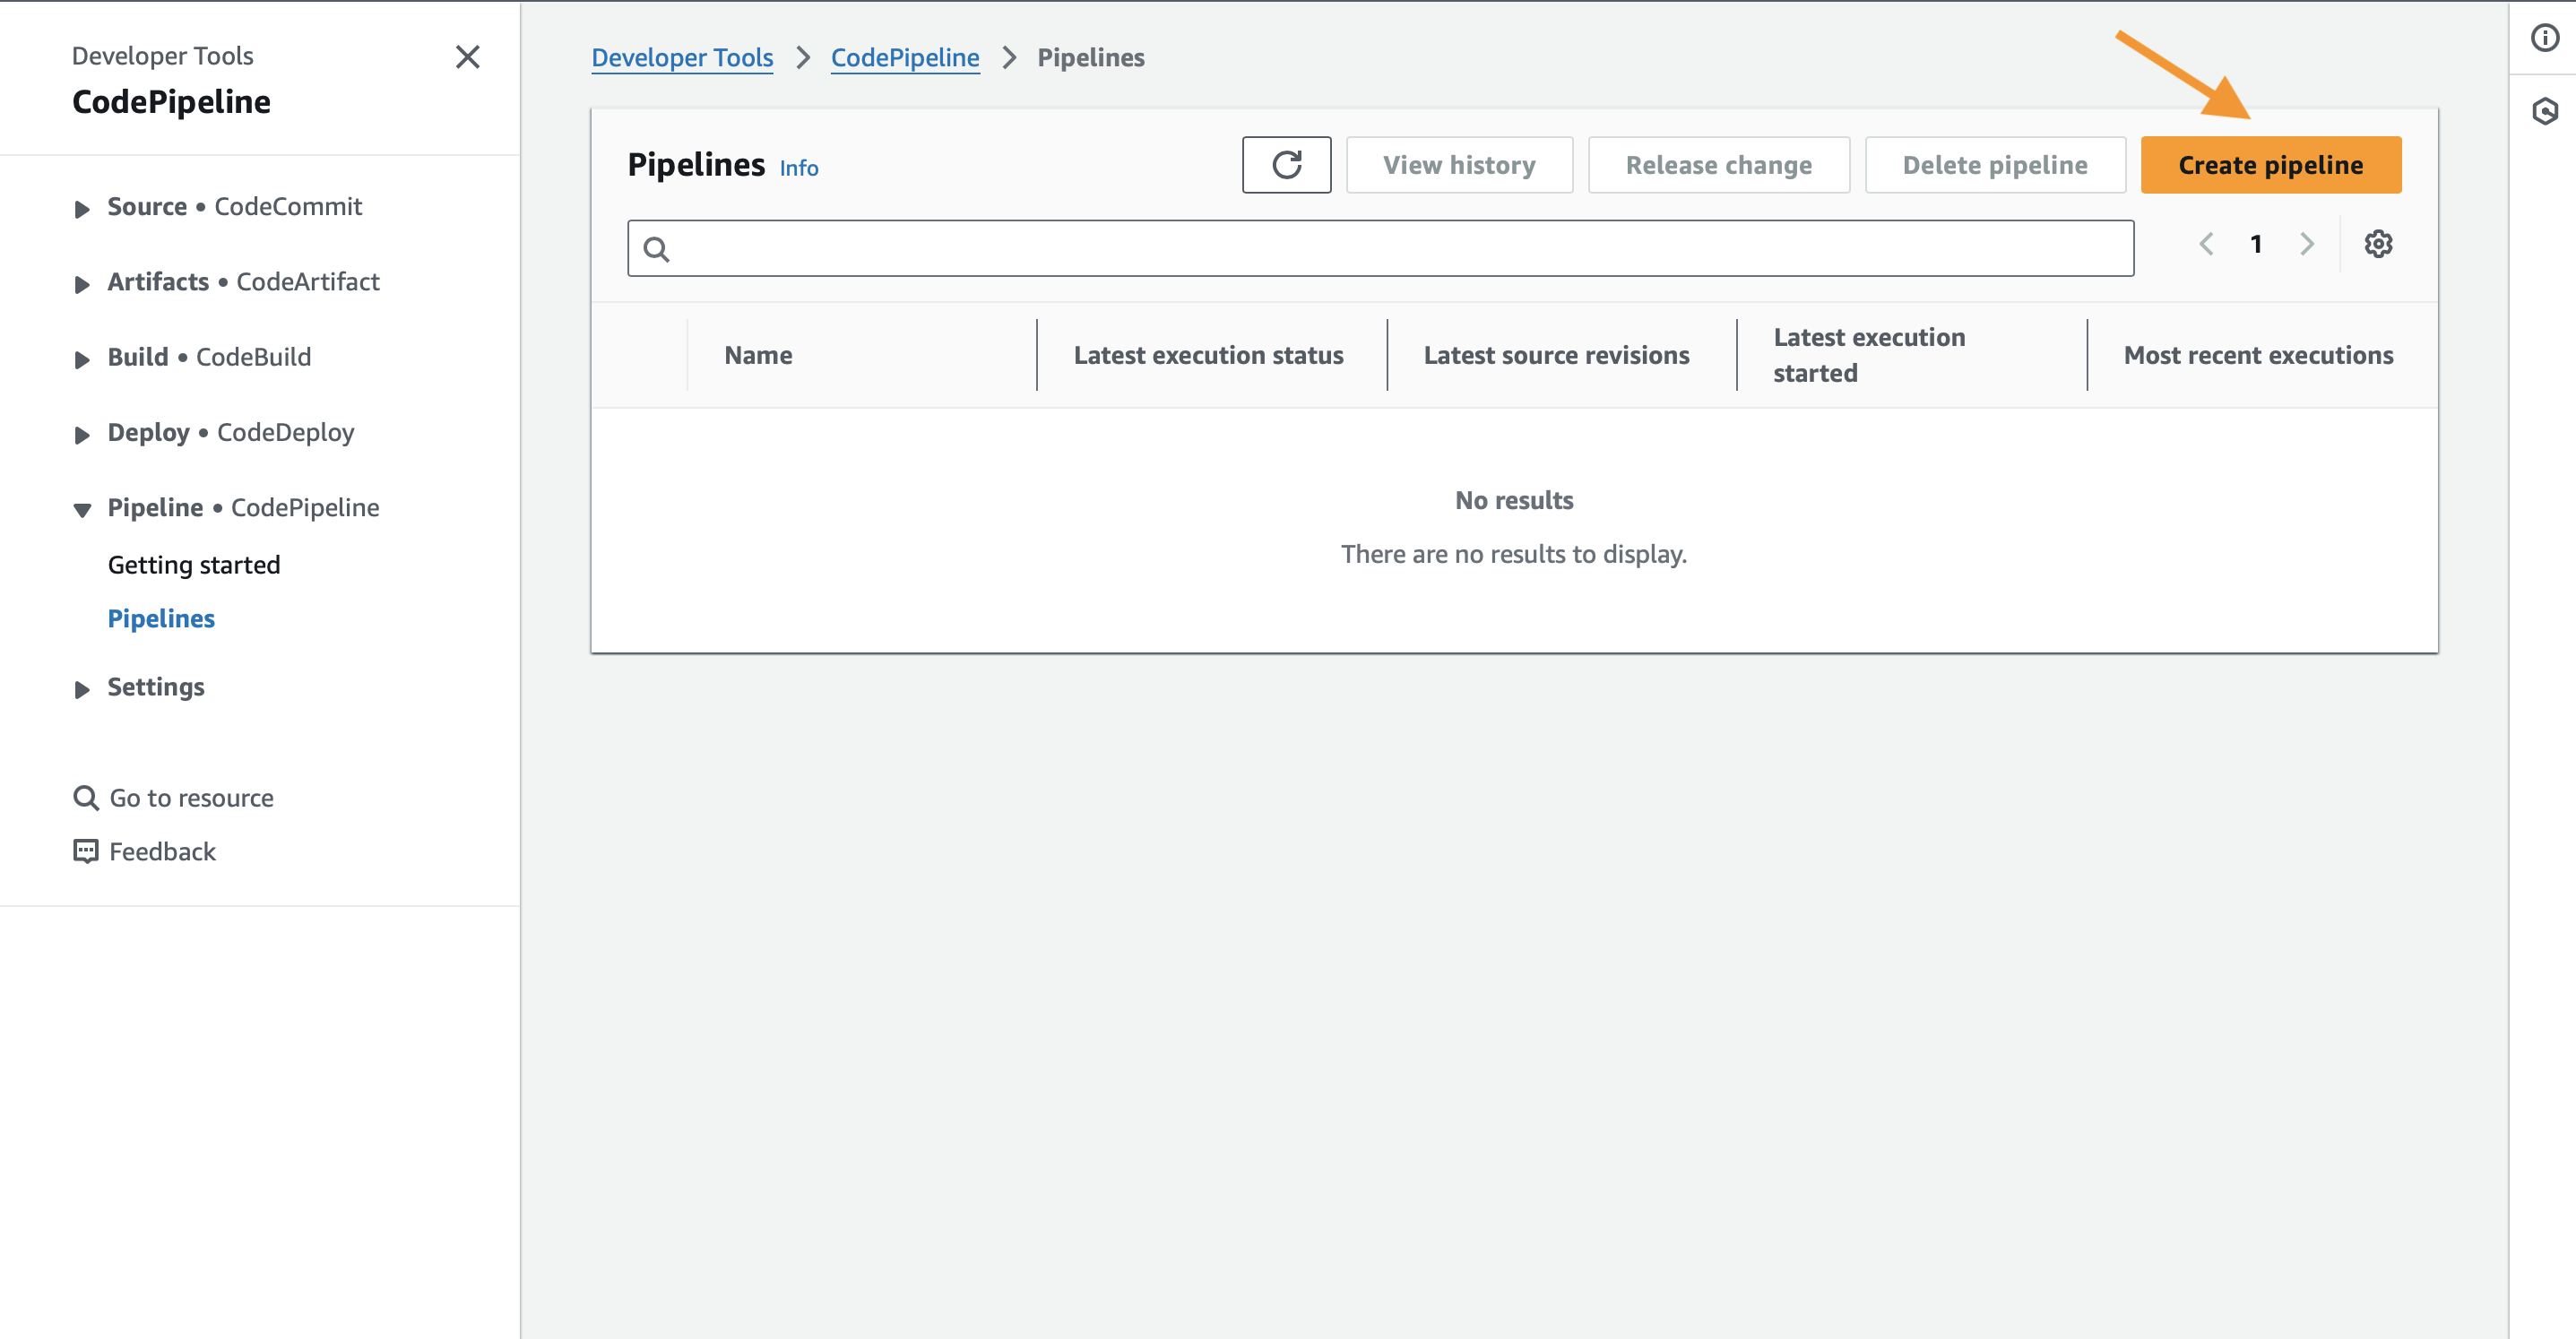Sort by Name column header
Image resolution: width=2576 pixels, height=1339 pixels.
point(758,355)
